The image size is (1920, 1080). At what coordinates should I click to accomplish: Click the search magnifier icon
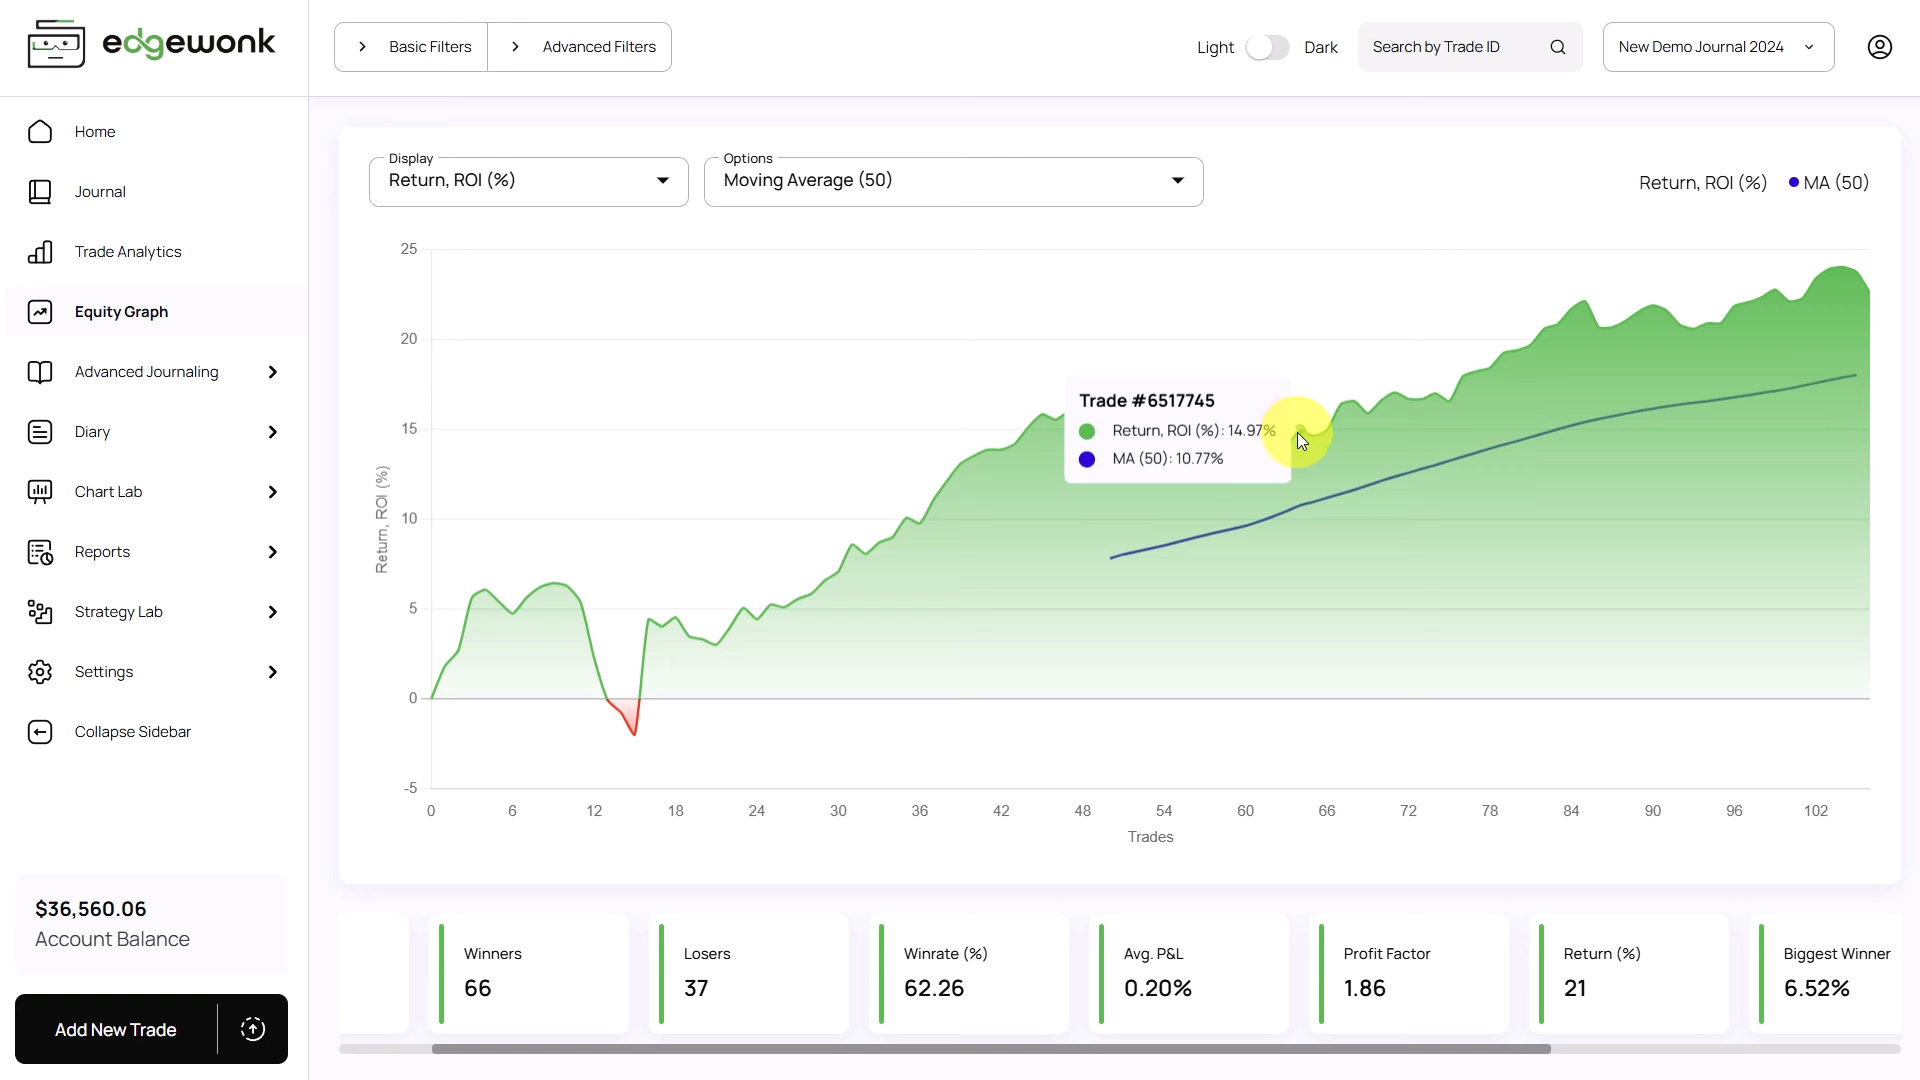(1557, 47)
